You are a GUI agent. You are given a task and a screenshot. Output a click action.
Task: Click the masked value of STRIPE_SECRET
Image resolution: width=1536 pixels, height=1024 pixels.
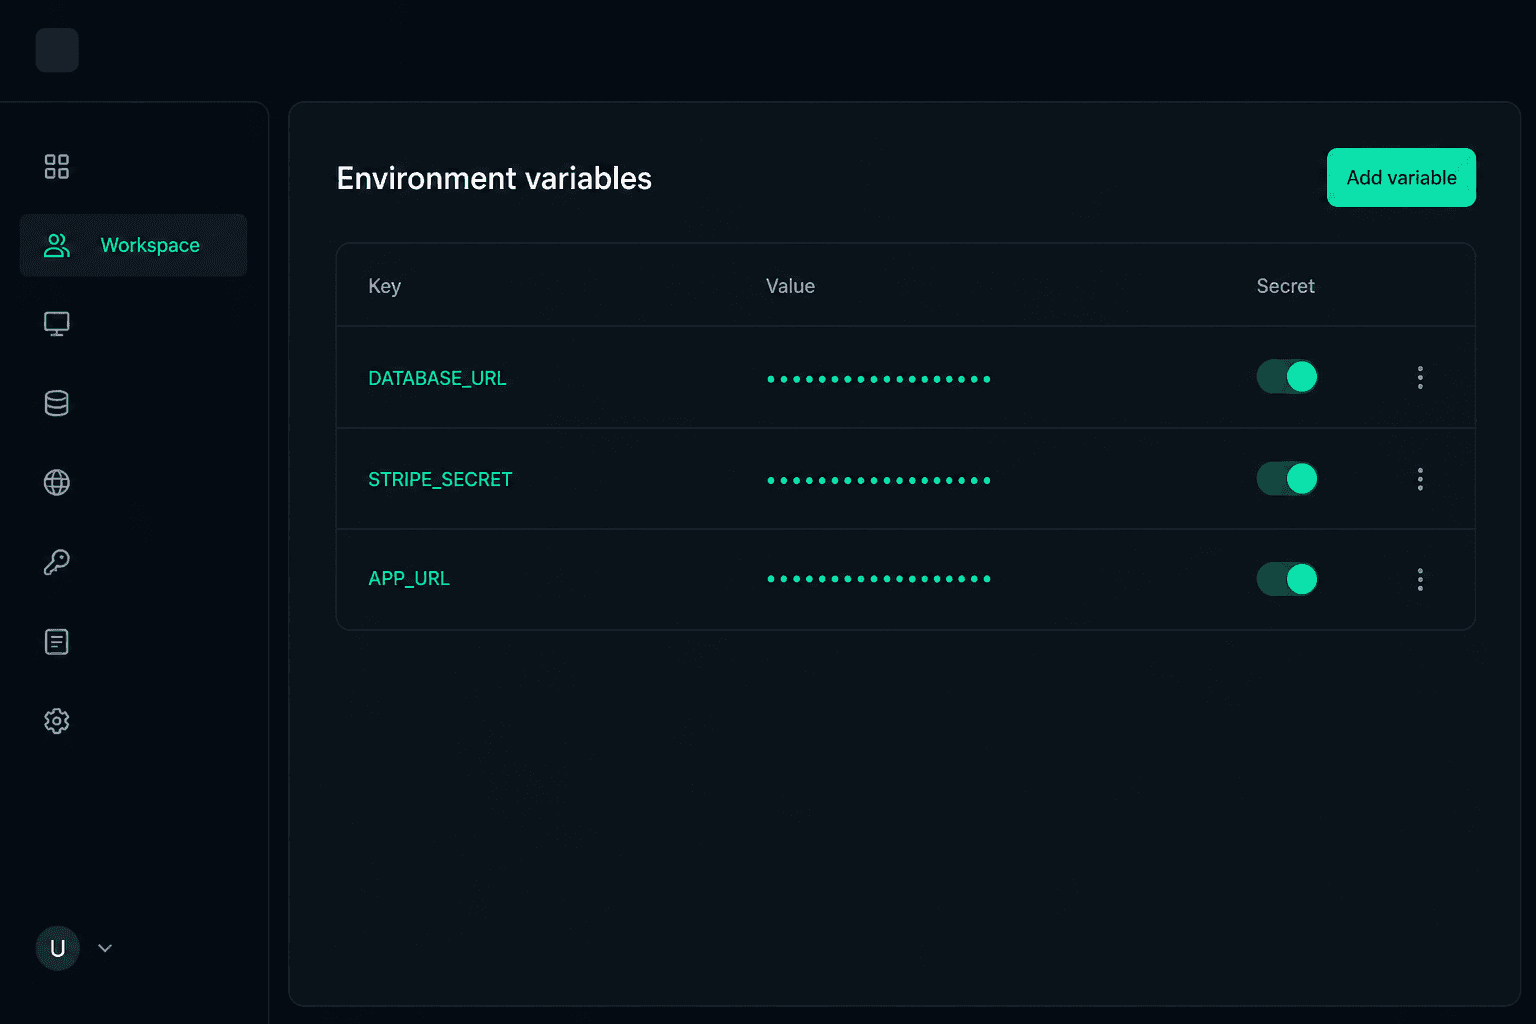(879, 480)
